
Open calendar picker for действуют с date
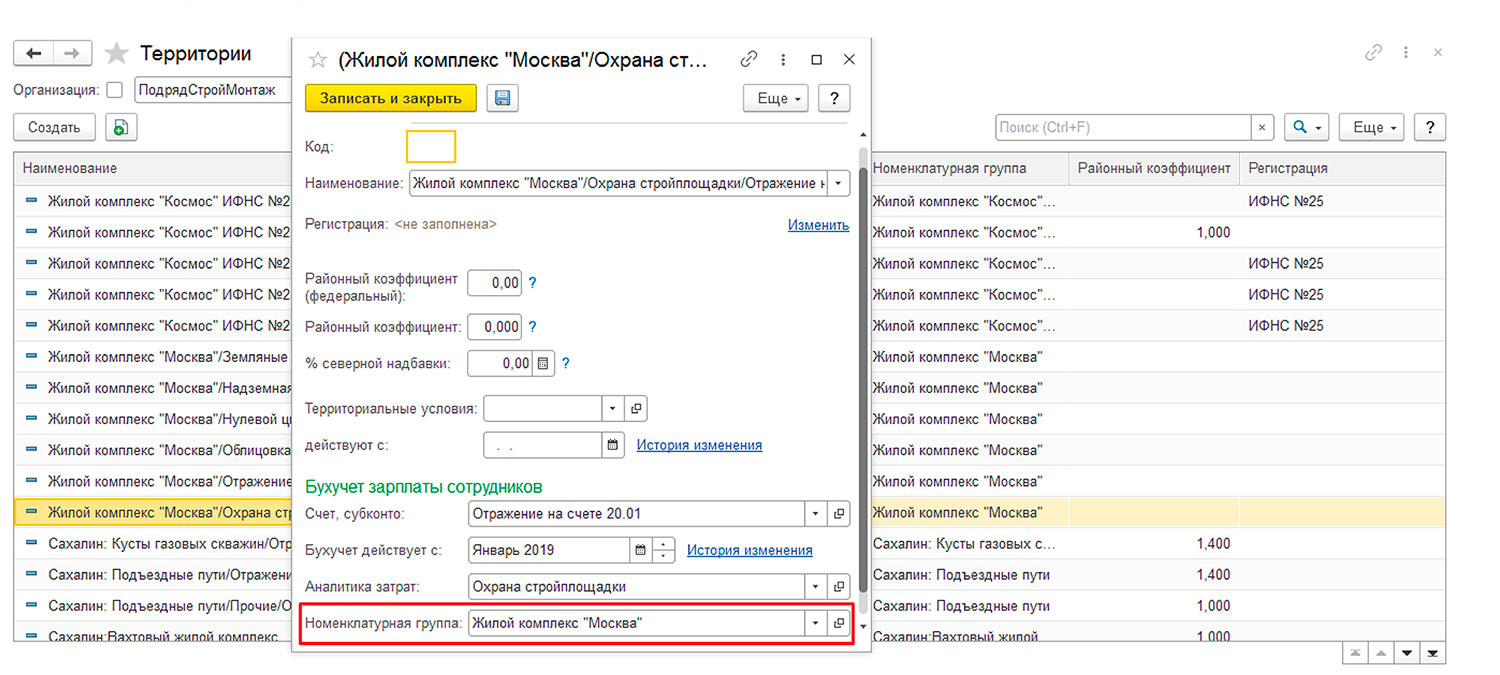(x=613, y=445)
